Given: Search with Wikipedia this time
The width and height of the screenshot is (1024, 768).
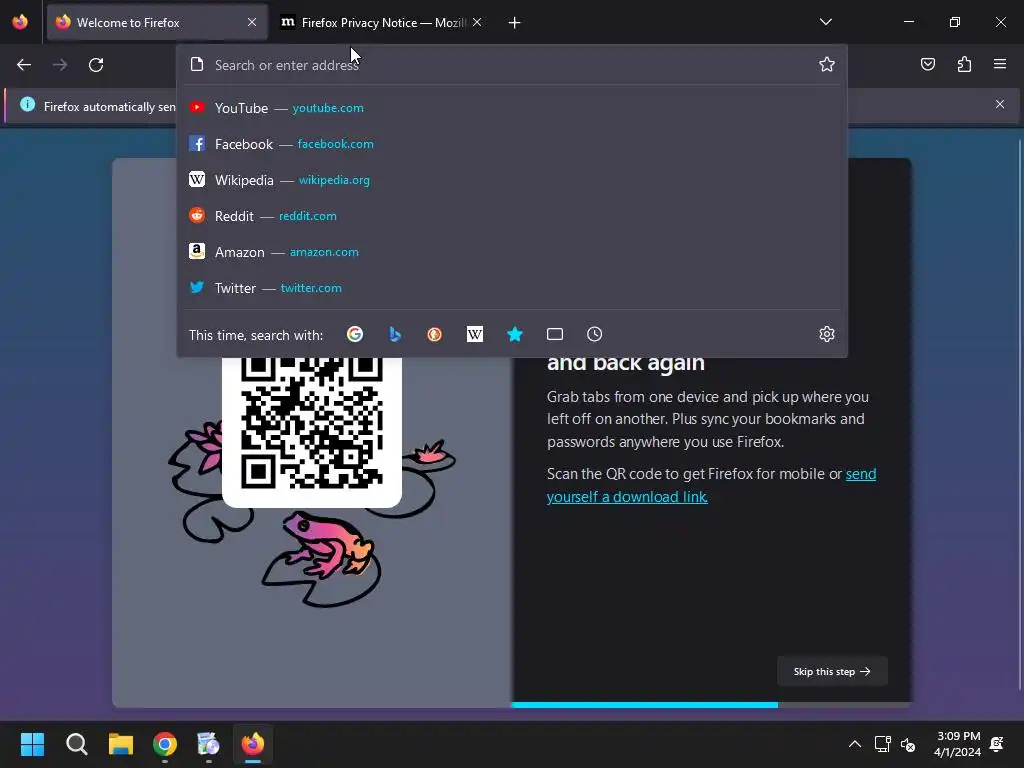Looking at the screenshot, I should click(475, 334).
